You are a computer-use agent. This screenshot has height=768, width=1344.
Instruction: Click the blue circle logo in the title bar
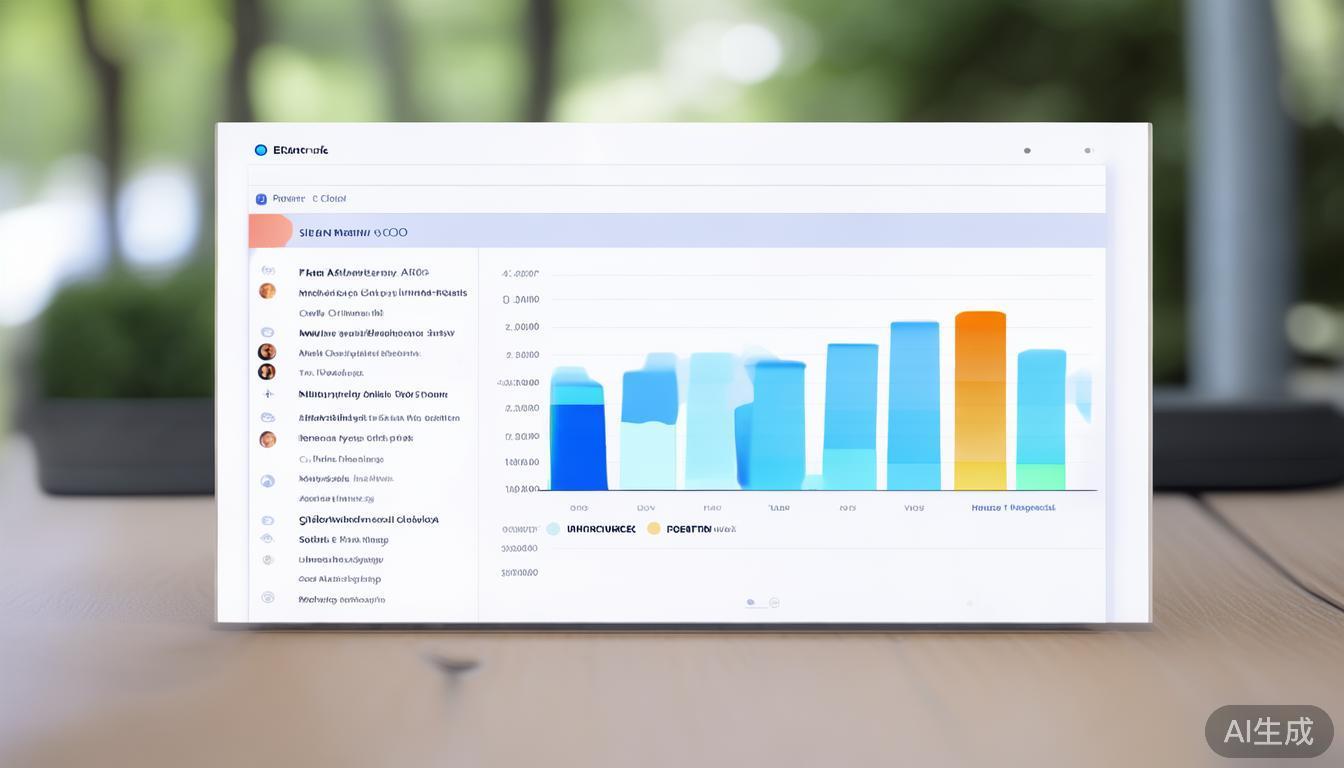[261, 150]
